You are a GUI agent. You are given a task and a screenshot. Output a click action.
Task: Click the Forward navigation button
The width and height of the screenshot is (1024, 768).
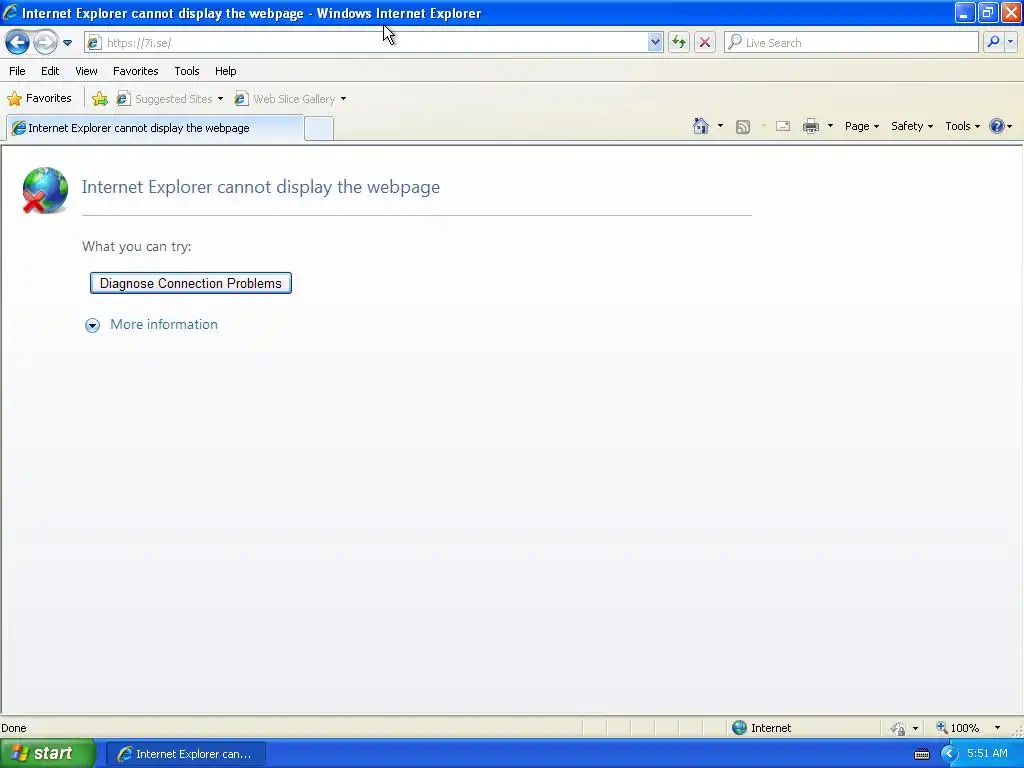click(45, 42)
